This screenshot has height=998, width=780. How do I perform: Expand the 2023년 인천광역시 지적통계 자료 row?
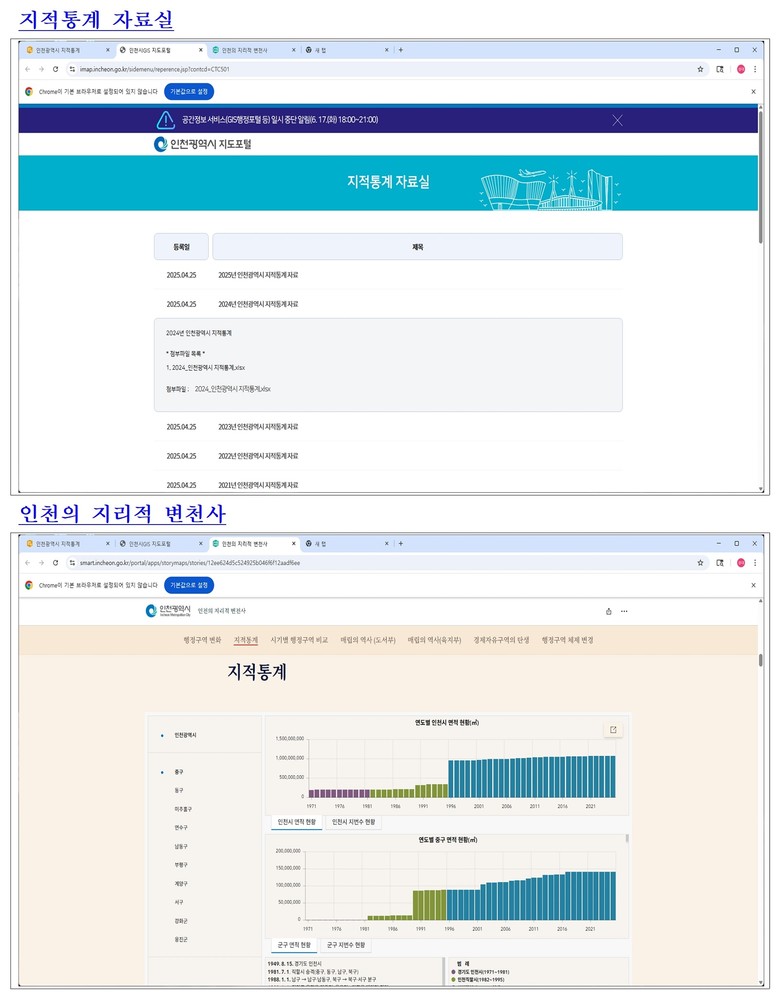click(258, 427)
